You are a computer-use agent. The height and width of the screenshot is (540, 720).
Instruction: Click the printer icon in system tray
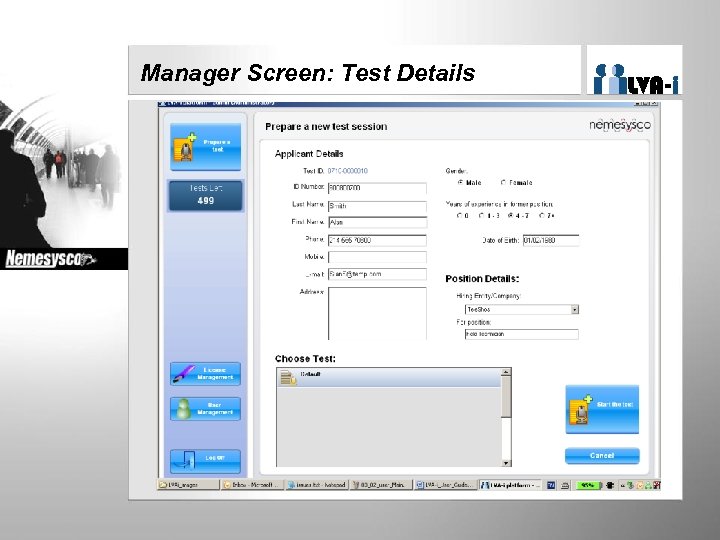565,485
